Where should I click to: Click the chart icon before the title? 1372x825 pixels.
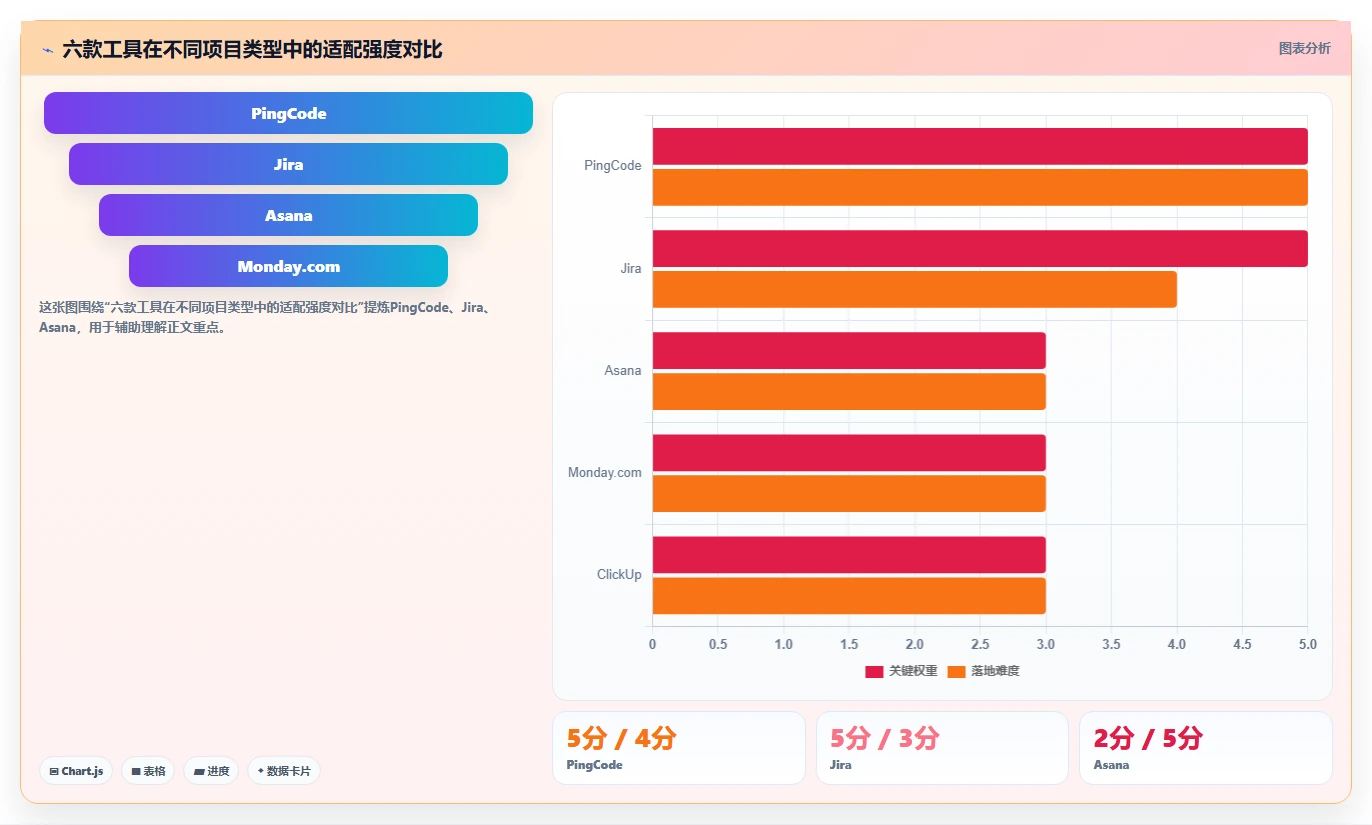[48, 50]
